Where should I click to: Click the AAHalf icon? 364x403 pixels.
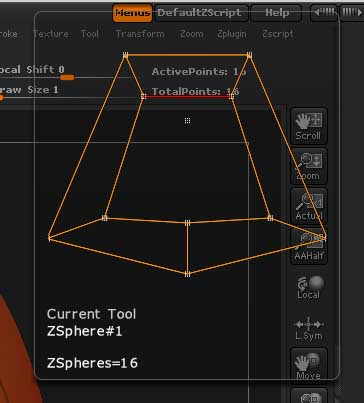coord(309,246)
